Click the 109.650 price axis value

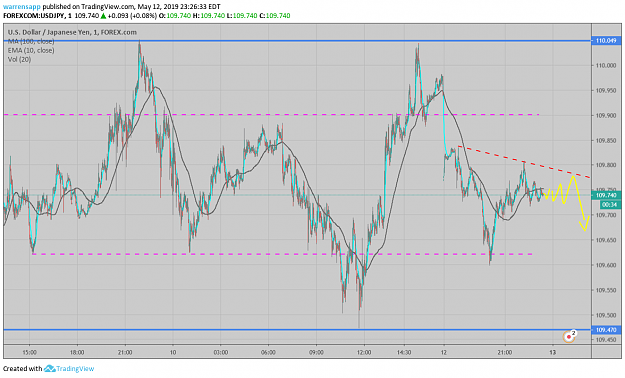pos(606,240)
